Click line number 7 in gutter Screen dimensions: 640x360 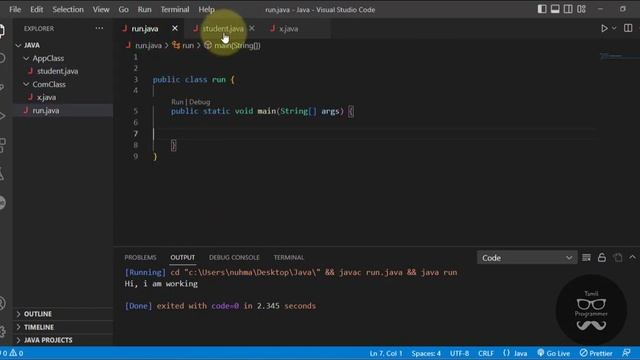136,133
